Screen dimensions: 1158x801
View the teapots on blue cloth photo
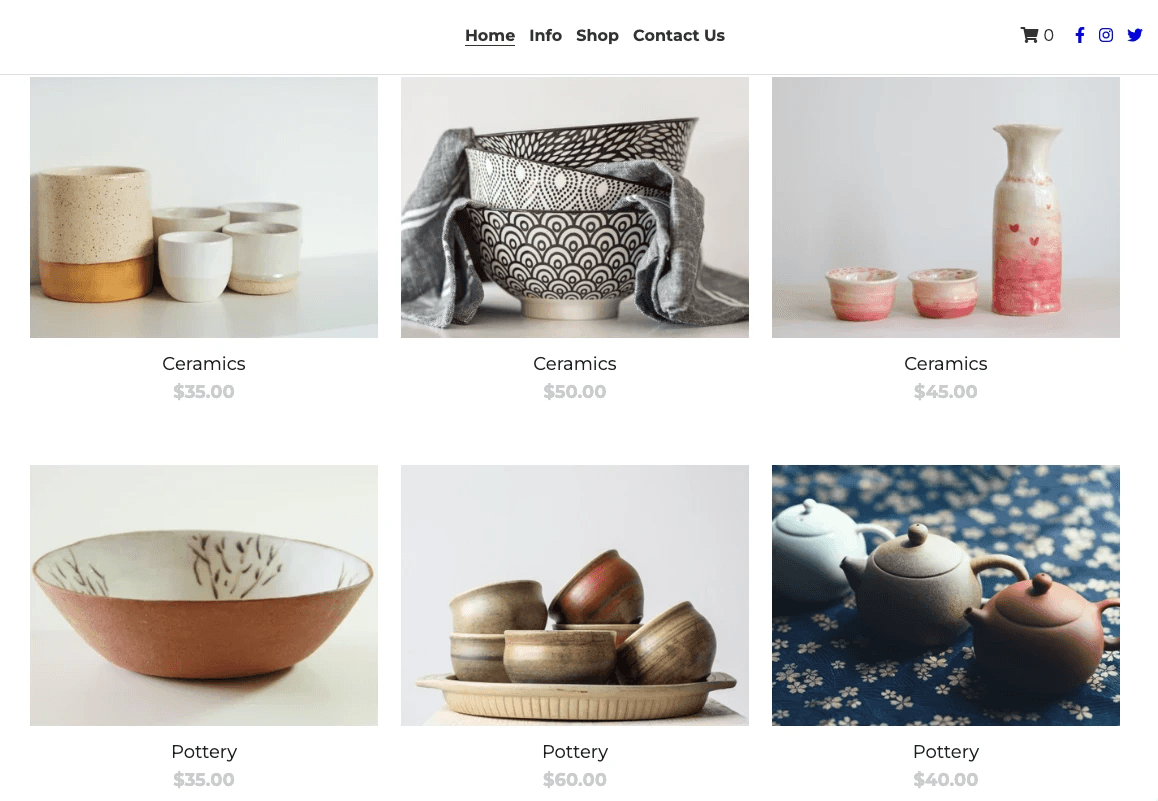tap(945, 595)
